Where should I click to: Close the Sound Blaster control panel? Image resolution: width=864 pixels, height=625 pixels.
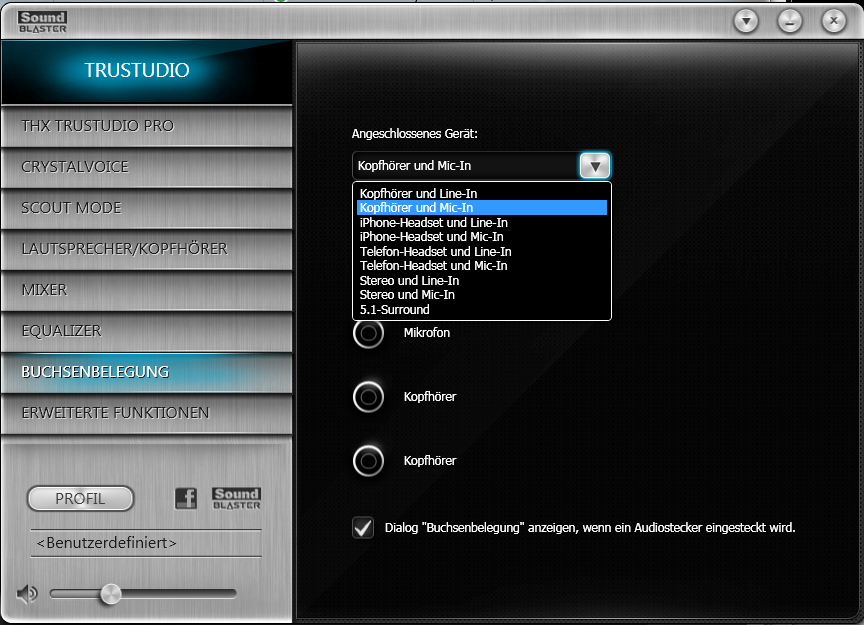[x=834, y=21]
